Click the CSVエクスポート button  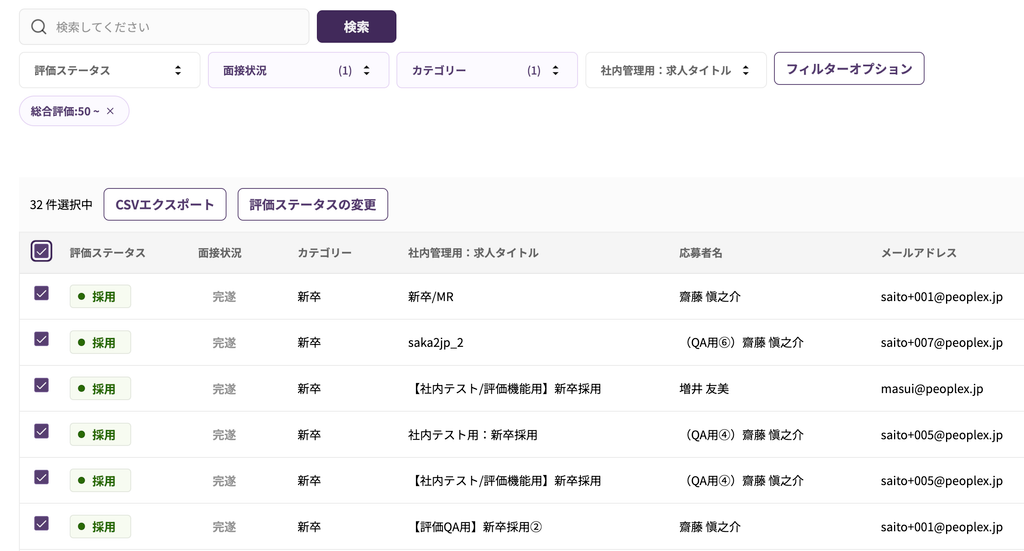pyautogui.click(x=165, y=204)
